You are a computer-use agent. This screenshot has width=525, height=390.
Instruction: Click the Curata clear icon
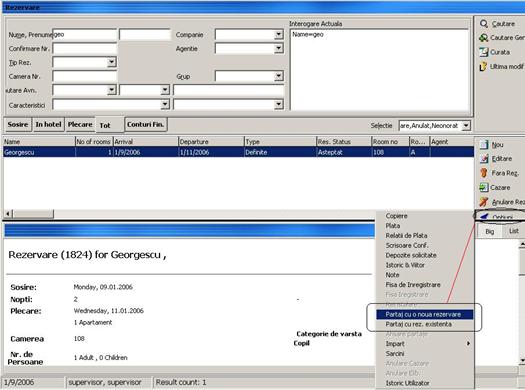(x=483, y=52)
